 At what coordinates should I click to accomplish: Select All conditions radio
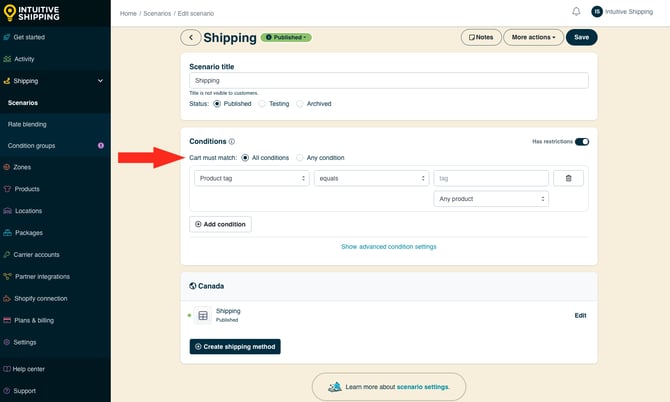tap(245, 158)
